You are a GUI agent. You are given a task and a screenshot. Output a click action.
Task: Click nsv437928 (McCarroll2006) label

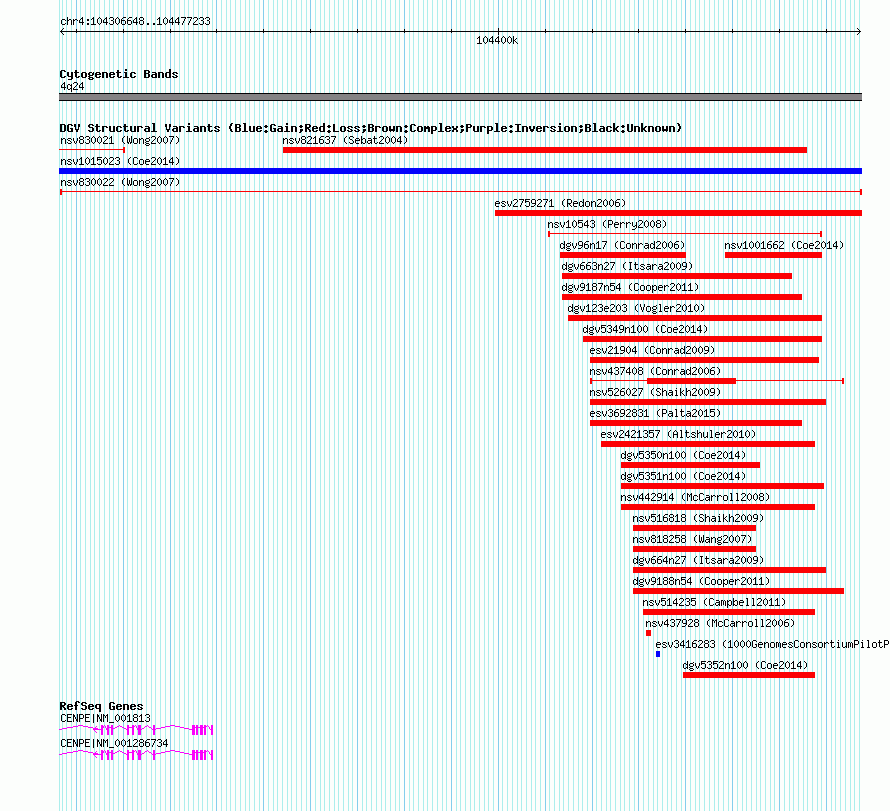pos(720,623)
